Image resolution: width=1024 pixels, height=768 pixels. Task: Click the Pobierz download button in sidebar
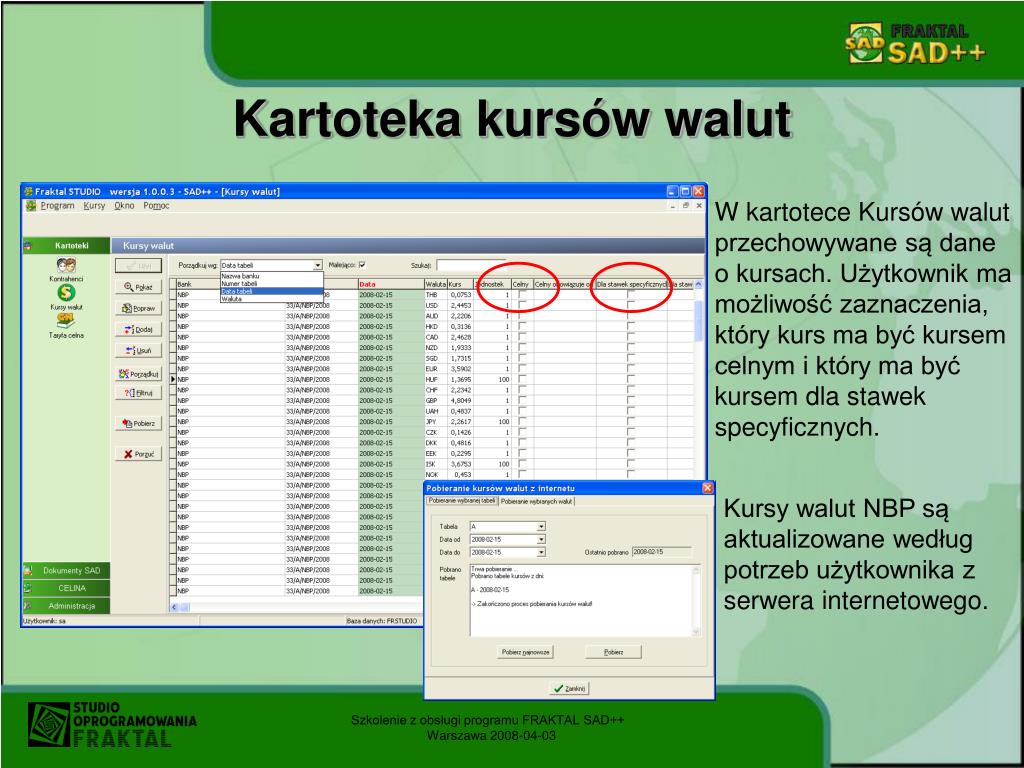[x=138, y=423]
